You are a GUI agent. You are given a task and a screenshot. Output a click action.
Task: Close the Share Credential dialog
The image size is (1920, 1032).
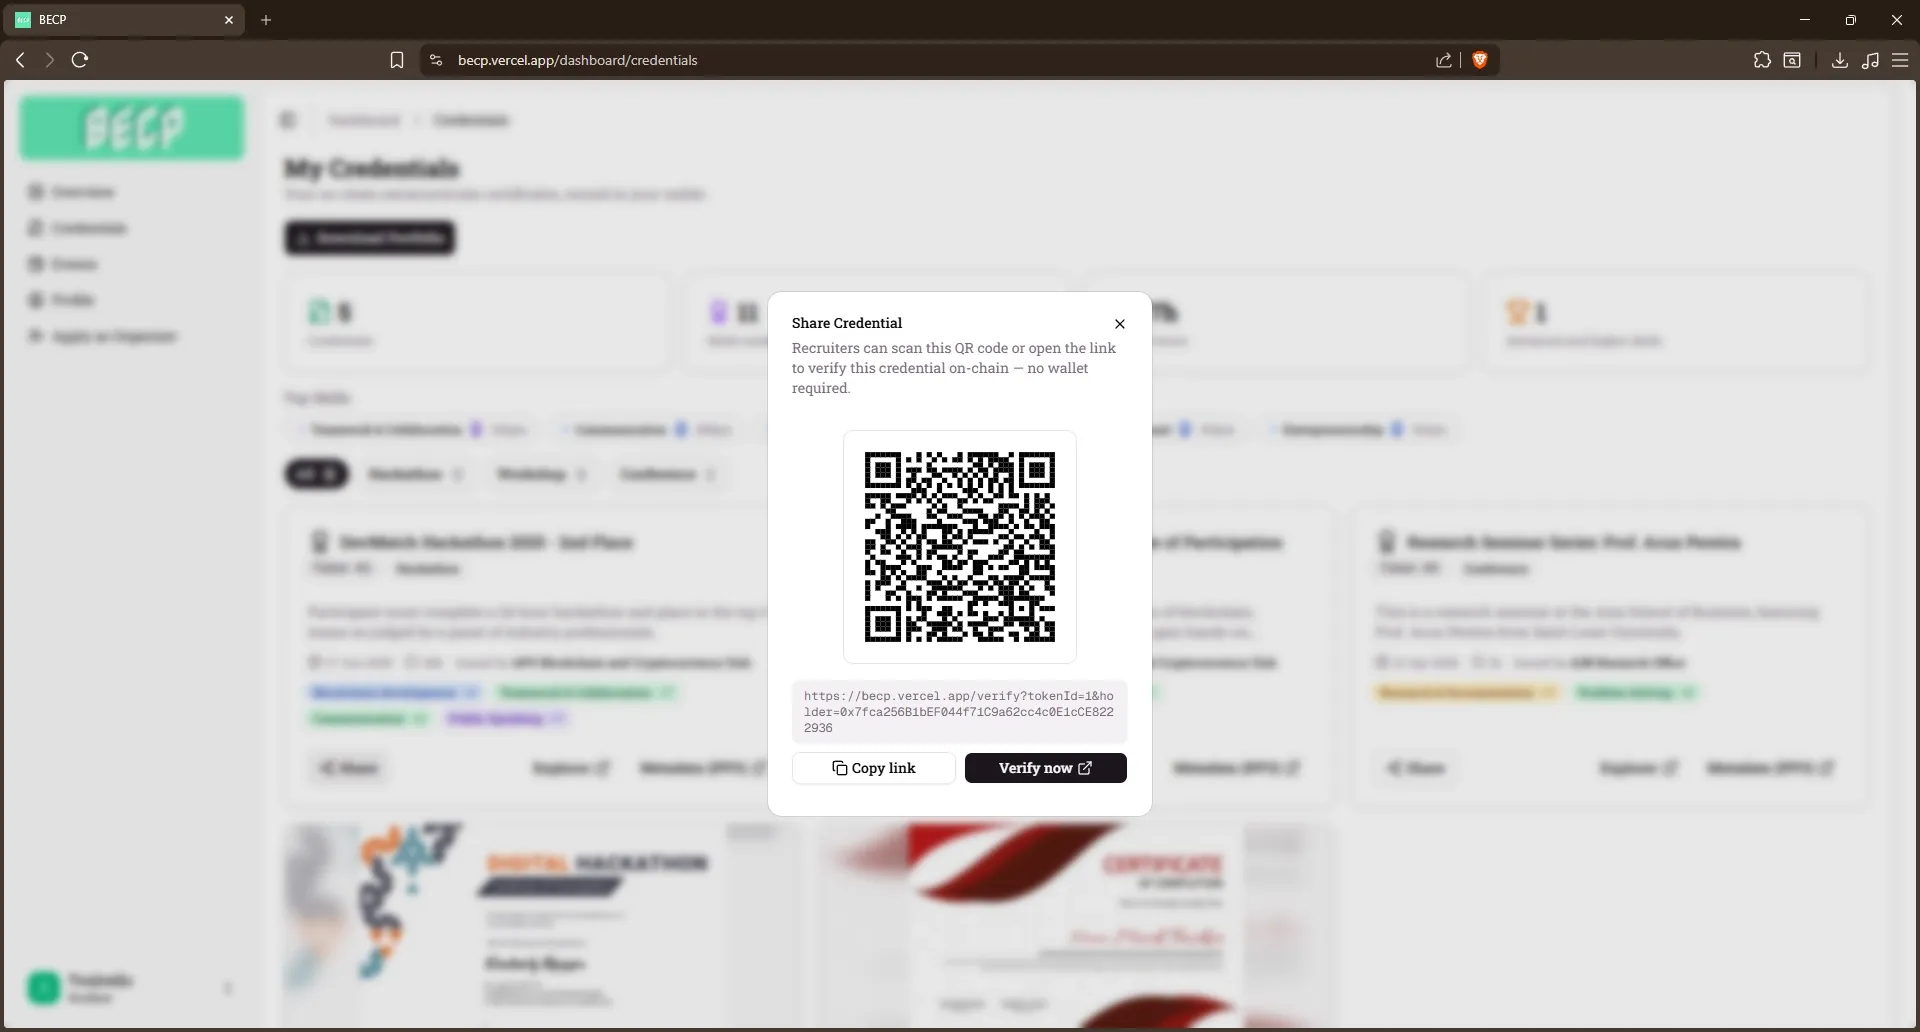[x=1120, y=324]
